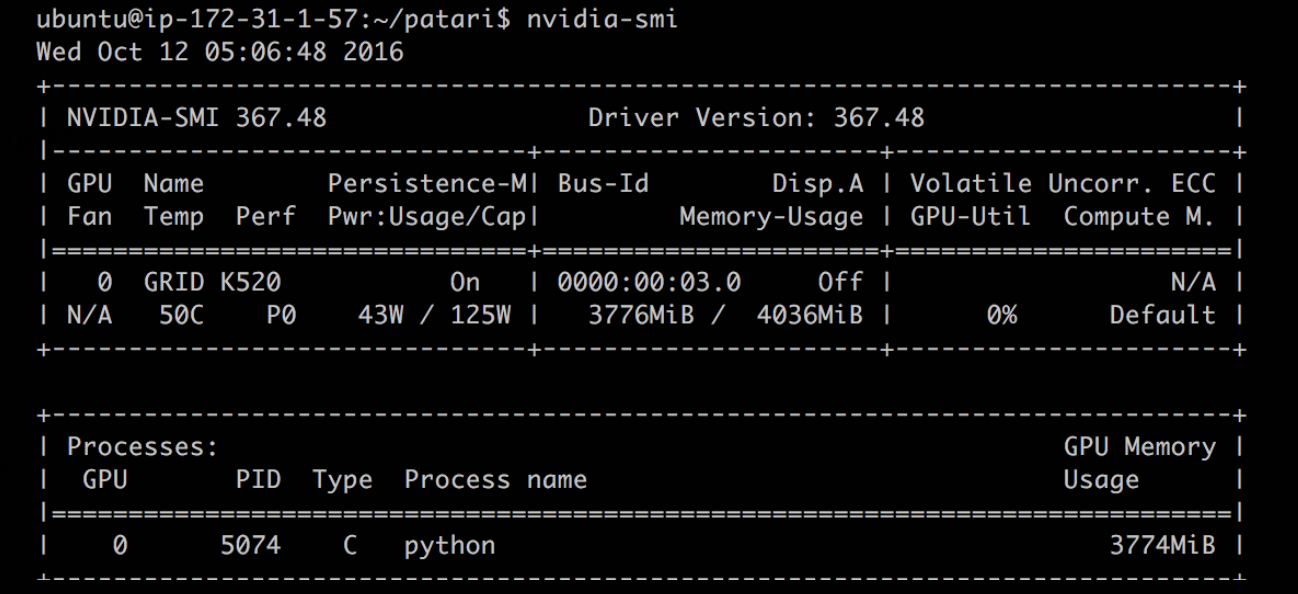Click the Persistence-M On value
Screen dimensions: 1298x594
pyautogui.click(x=465, y=282)
